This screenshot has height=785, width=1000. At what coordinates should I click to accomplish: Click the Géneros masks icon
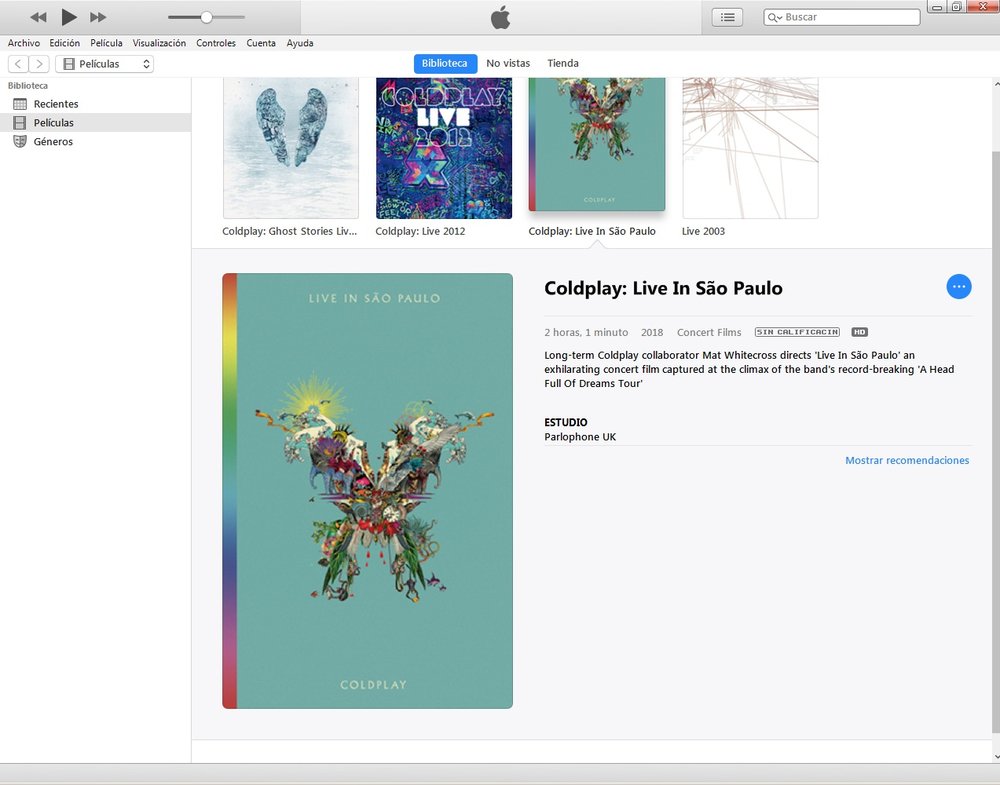20,142
